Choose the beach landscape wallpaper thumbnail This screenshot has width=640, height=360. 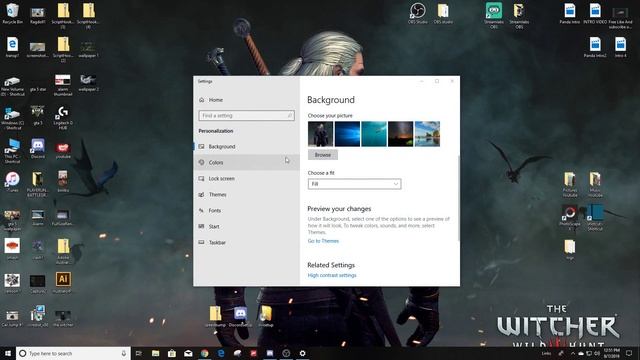tap(427, 134)
